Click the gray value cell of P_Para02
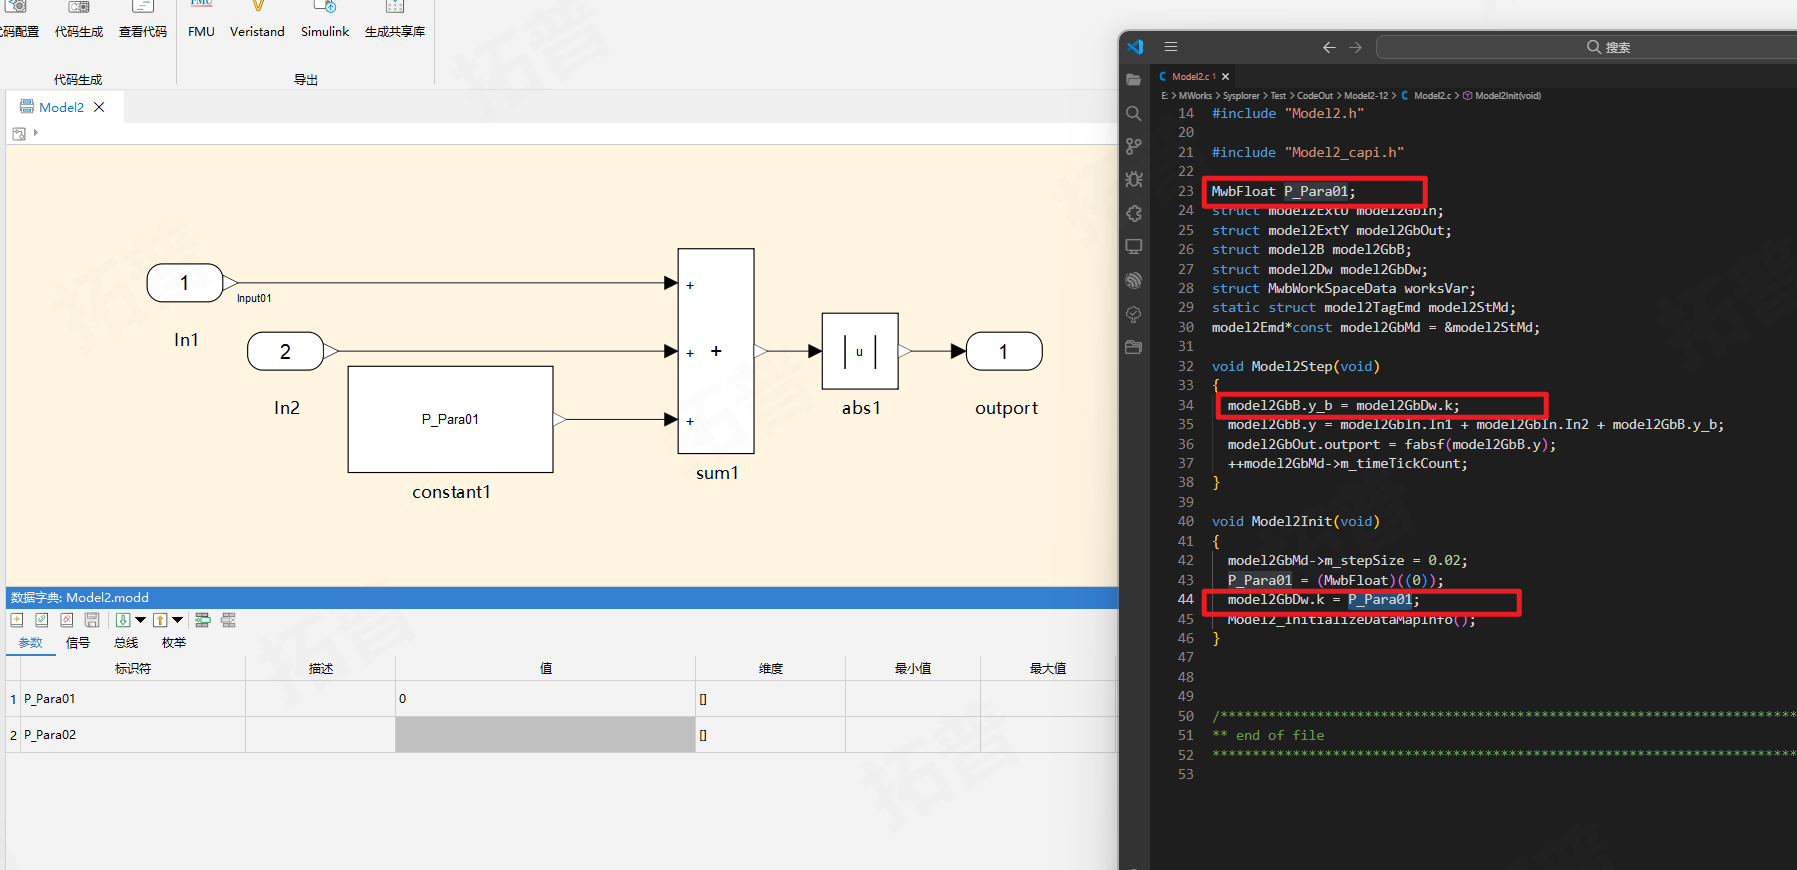Screen dimensions: 1797x870 [546, 735]
